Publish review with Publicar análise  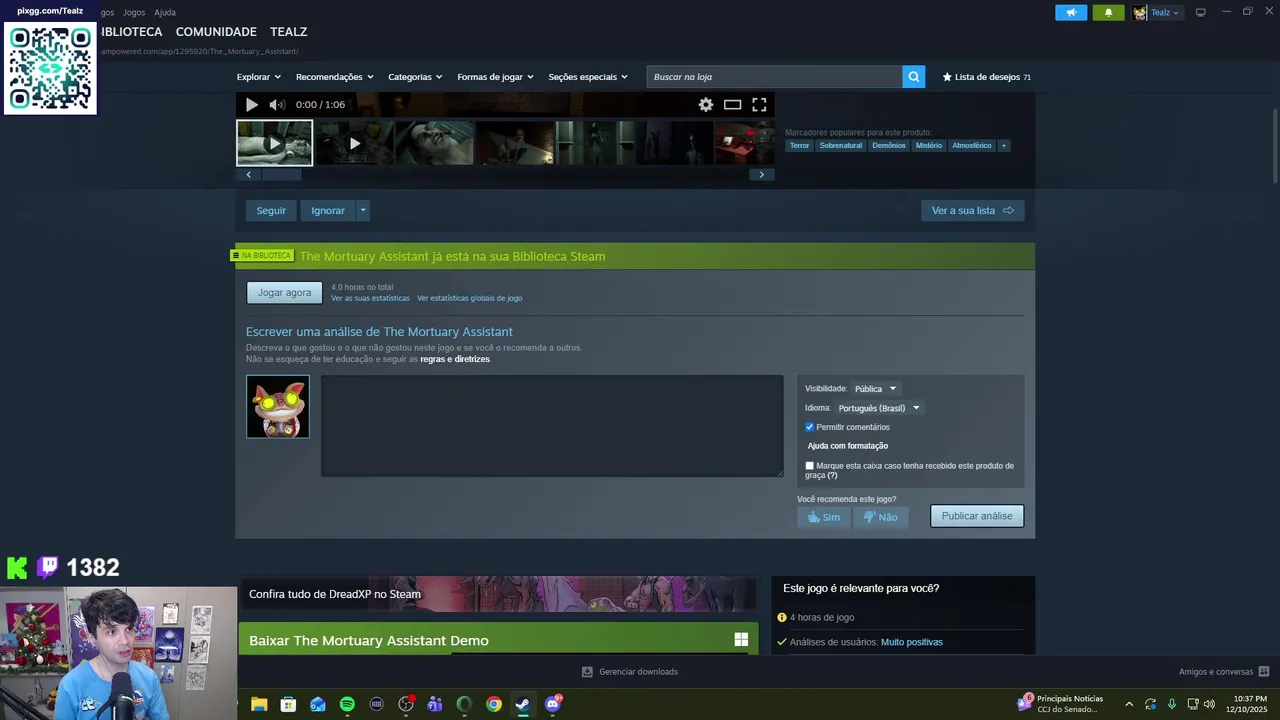pos(977,516)
